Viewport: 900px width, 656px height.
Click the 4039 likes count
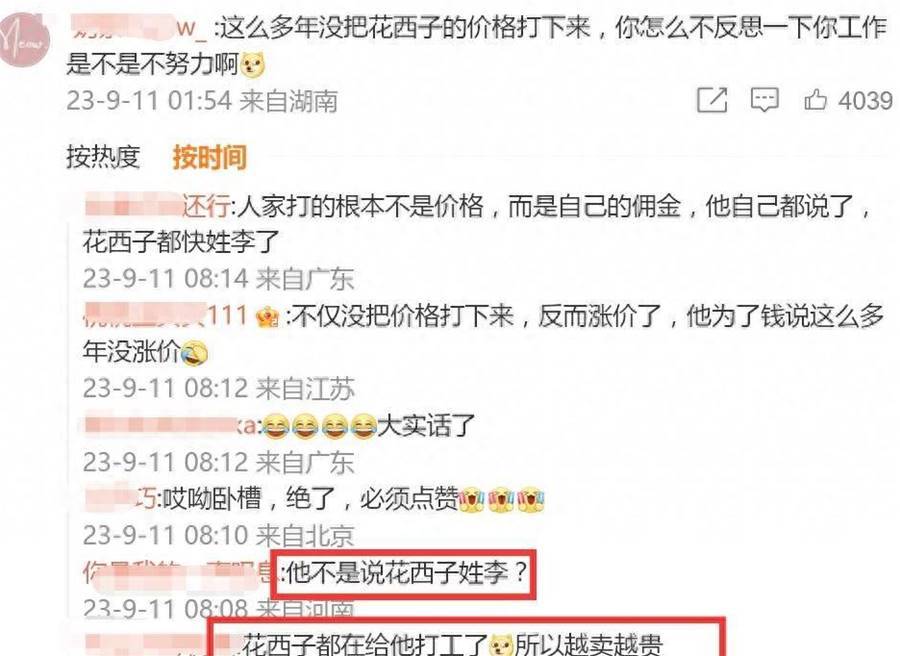click(865, 101)
